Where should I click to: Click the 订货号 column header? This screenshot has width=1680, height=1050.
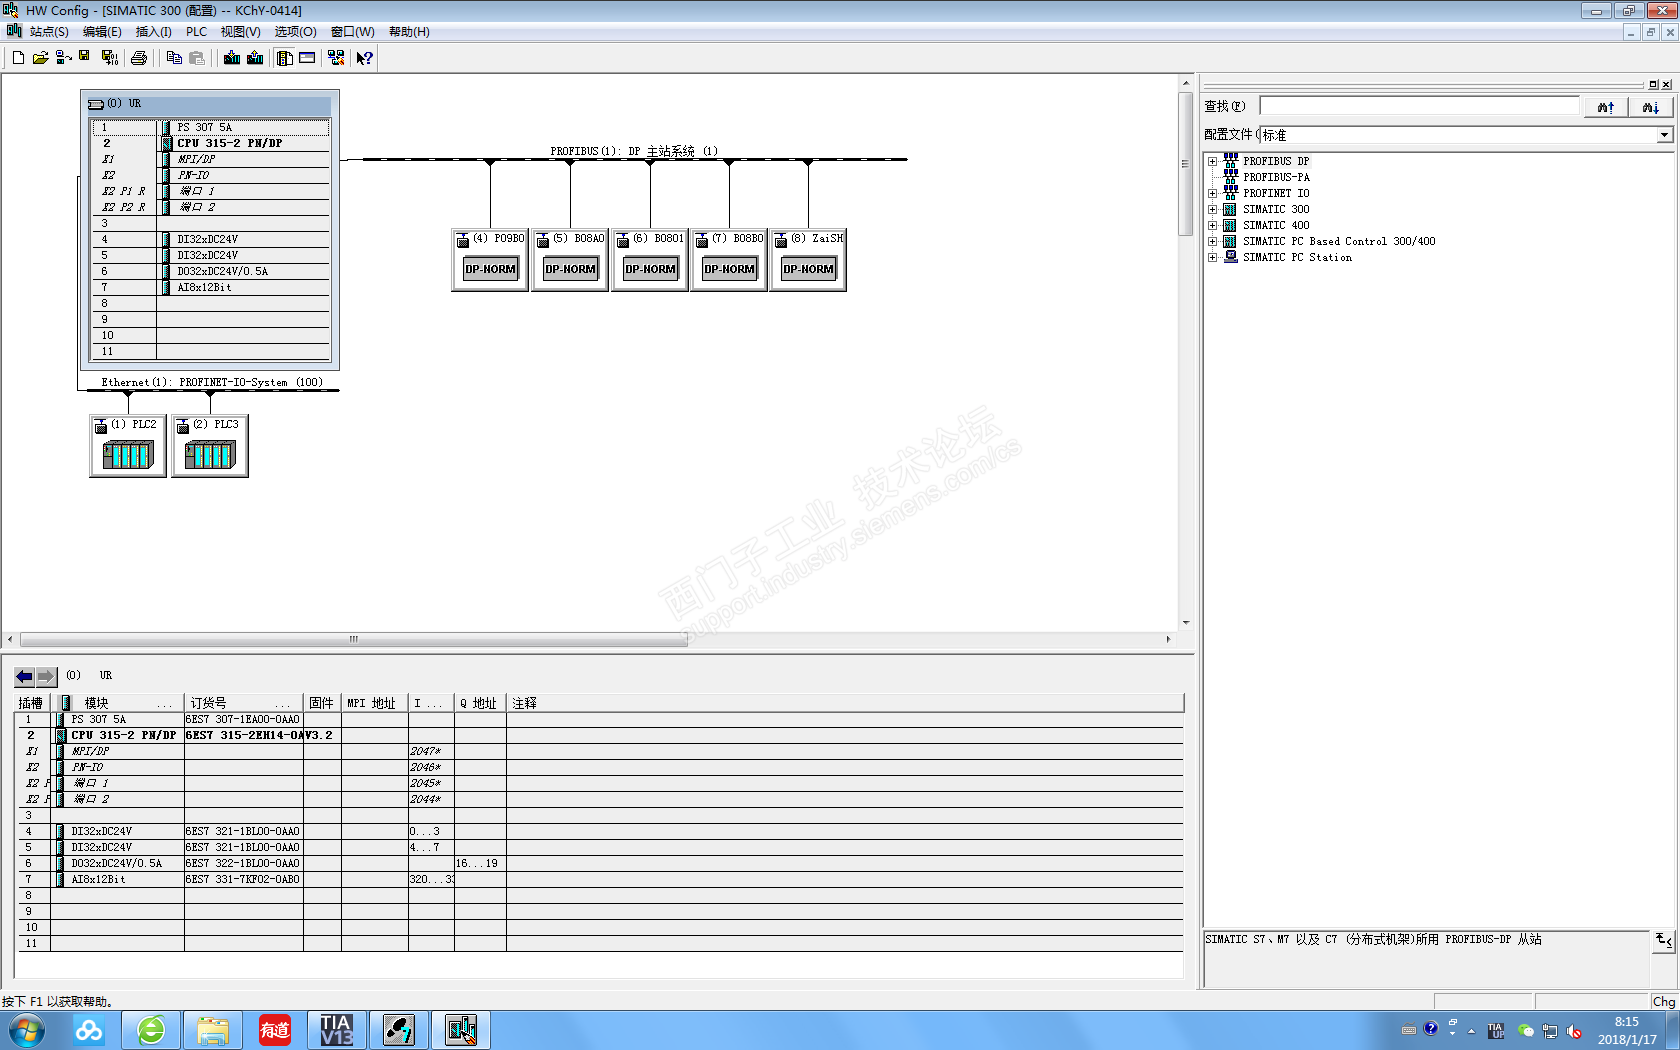point(244,703)
